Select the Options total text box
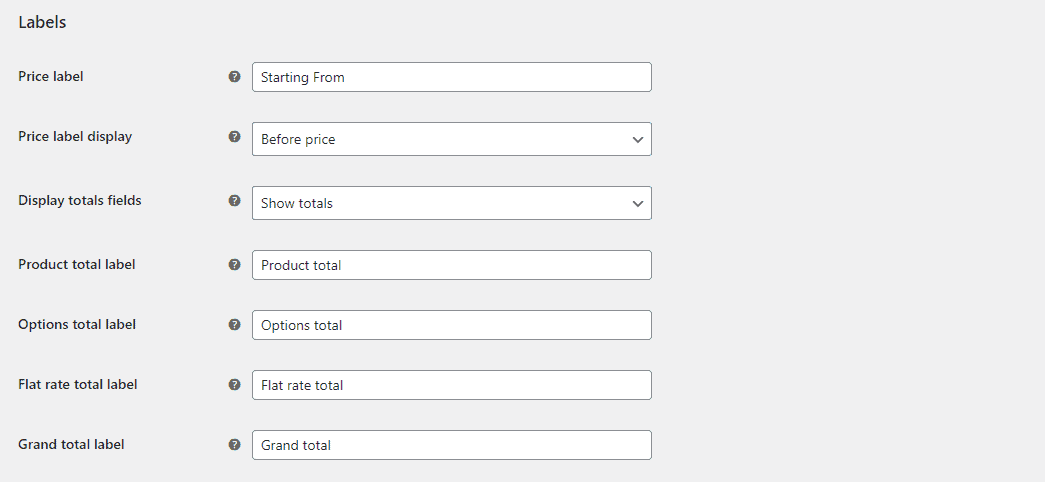The image size is (1045, 482). tap(452, 325)
